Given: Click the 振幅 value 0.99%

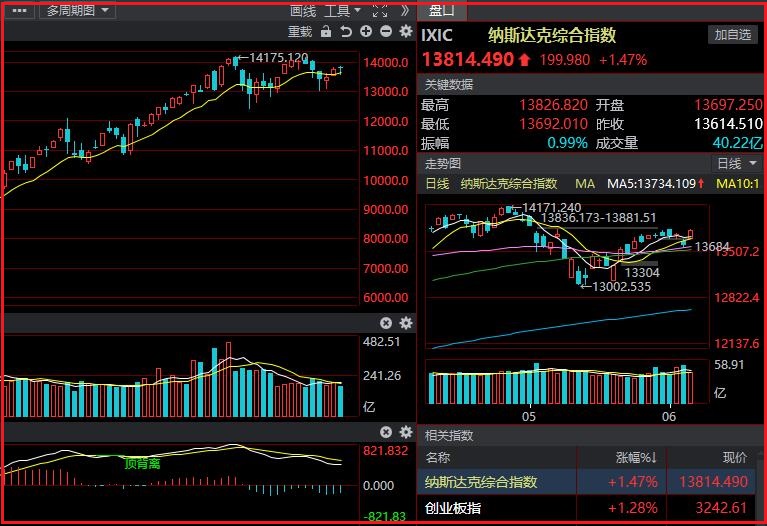Looking at the screenshot, I should tap(567, 143).
